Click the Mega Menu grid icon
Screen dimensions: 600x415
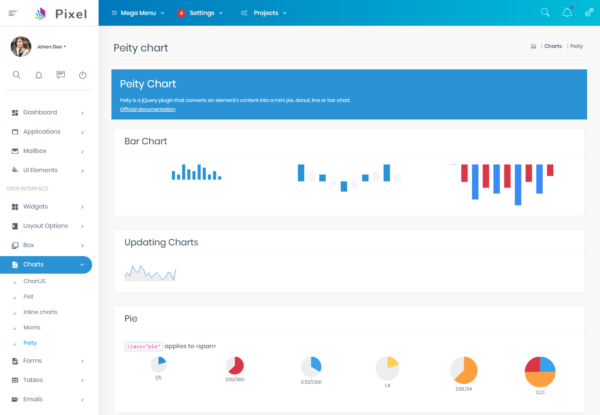[x=114, y=13]
